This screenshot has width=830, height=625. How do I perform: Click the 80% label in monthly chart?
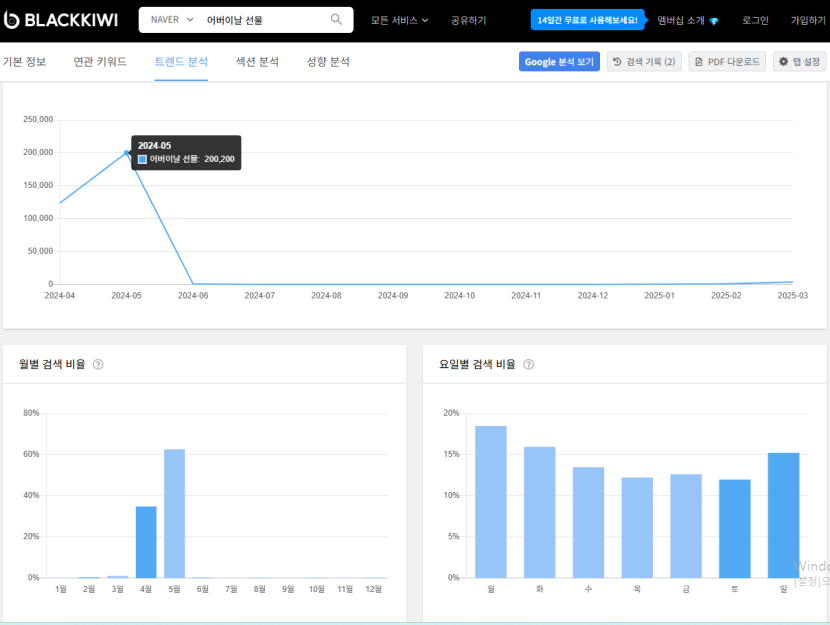[x=31, y=413]
